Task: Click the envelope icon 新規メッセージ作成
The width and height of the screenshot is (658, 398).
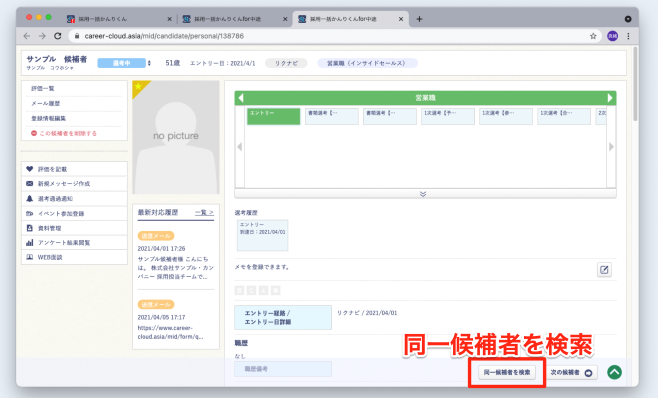Action: point(29,183)
